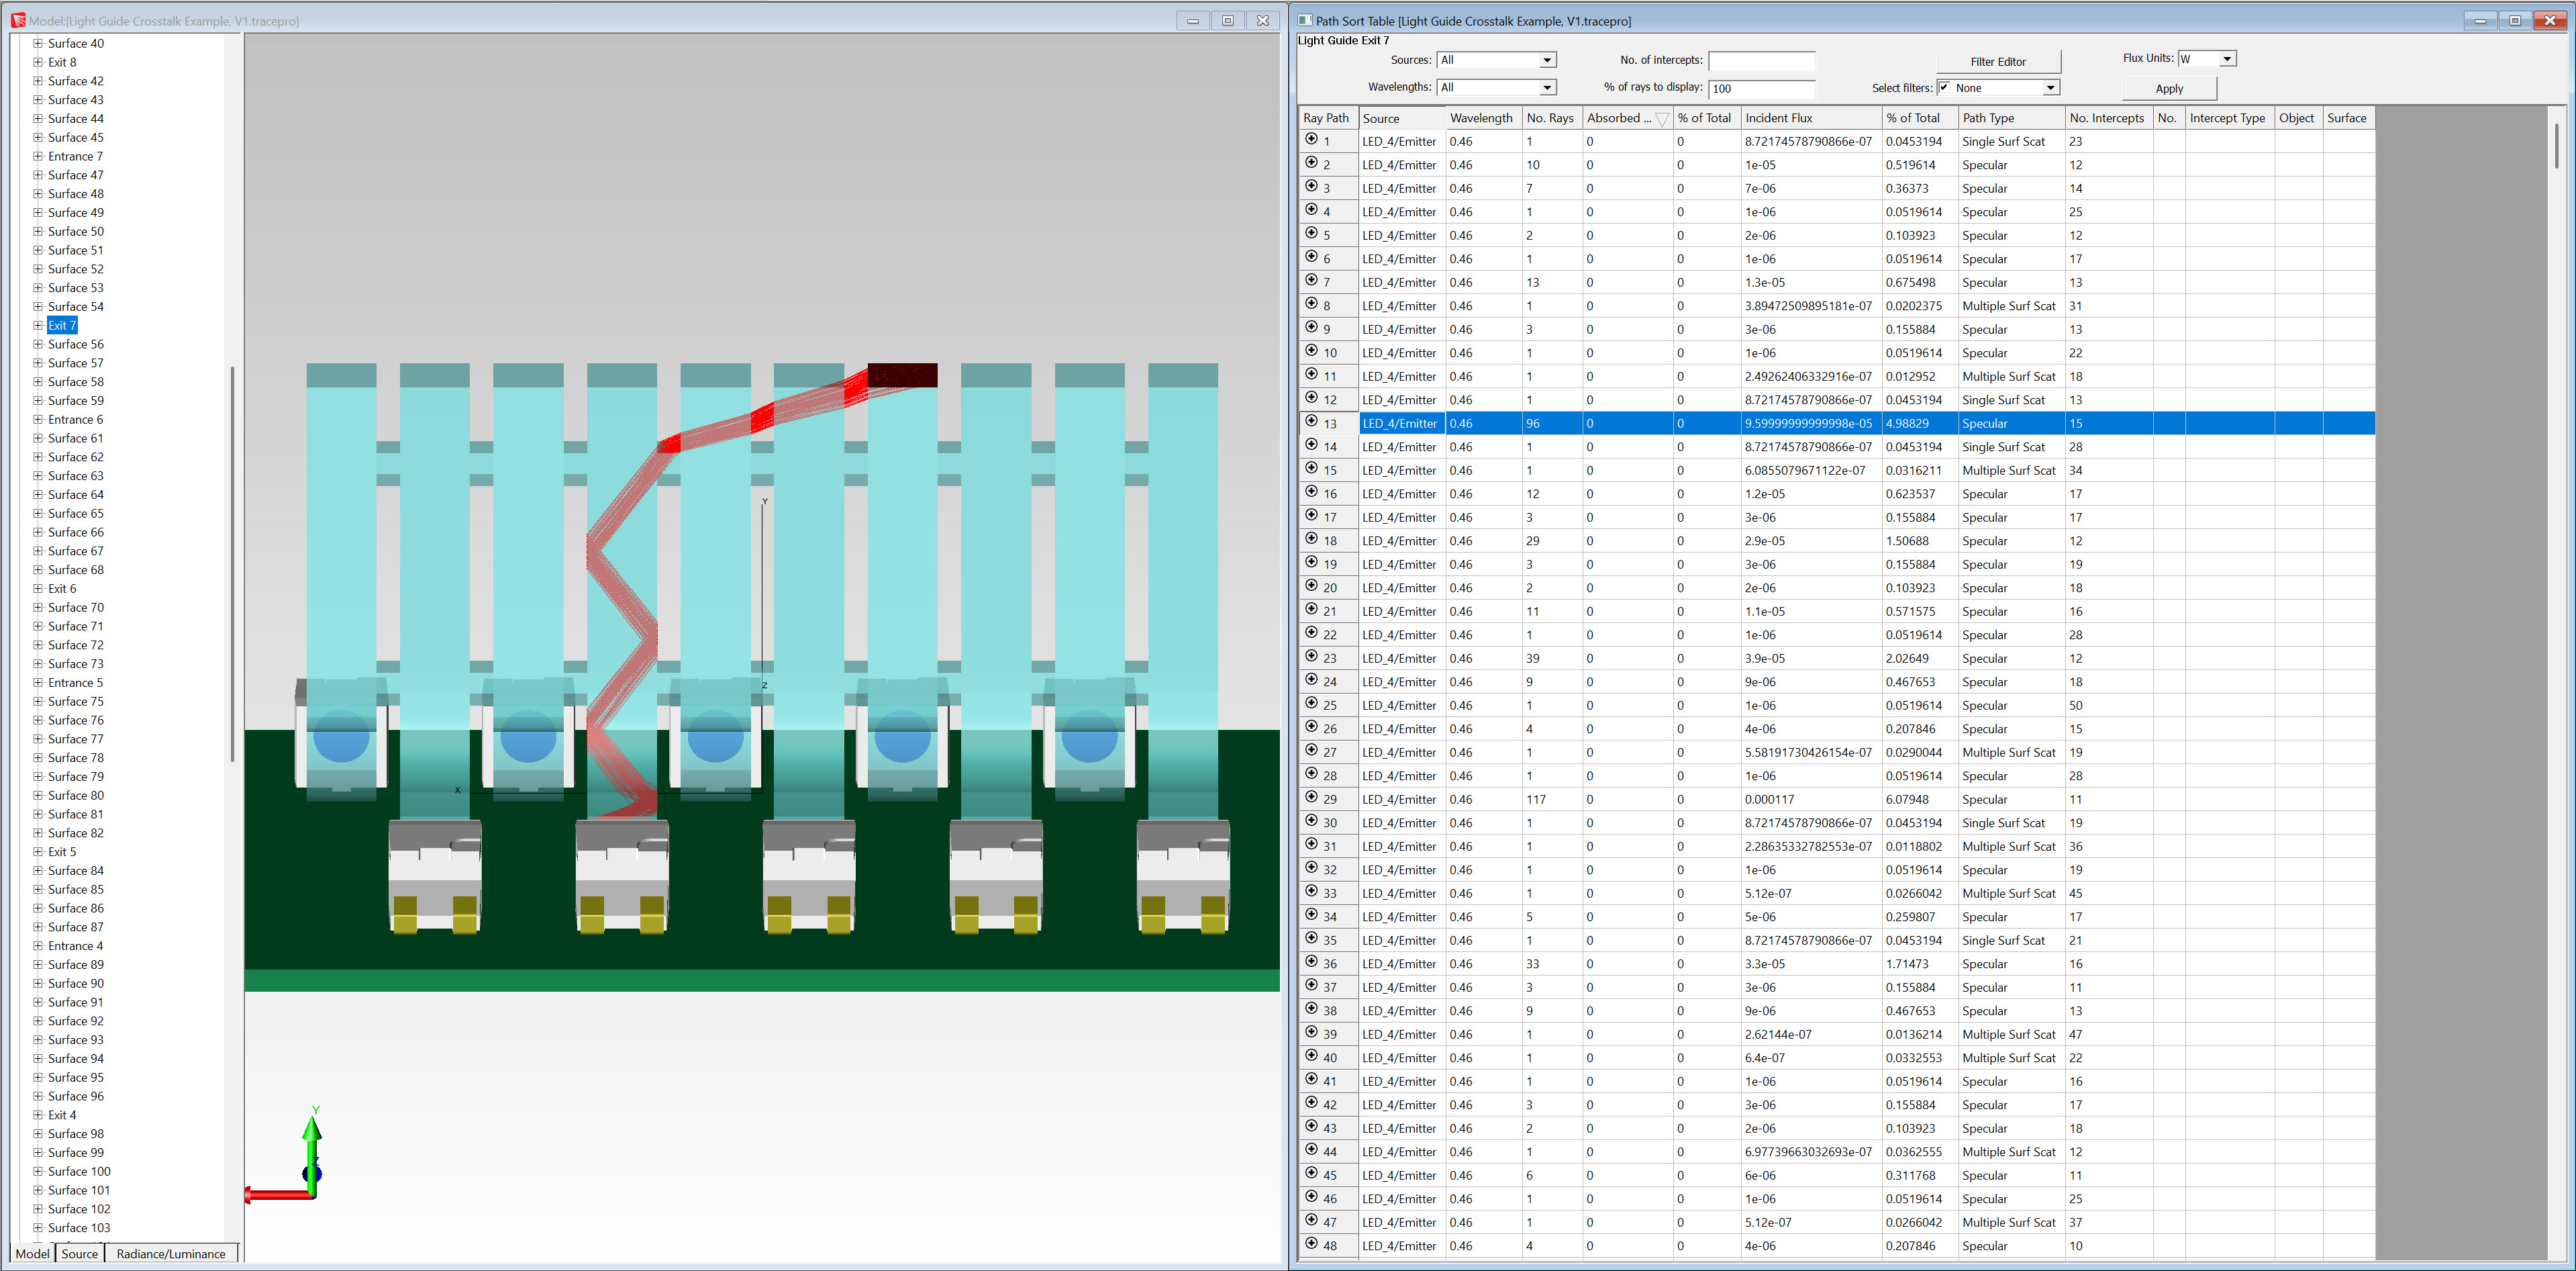Expand the Exit 8 tree node
This screenshot has height=1271, width=2576.
[38, 62]
